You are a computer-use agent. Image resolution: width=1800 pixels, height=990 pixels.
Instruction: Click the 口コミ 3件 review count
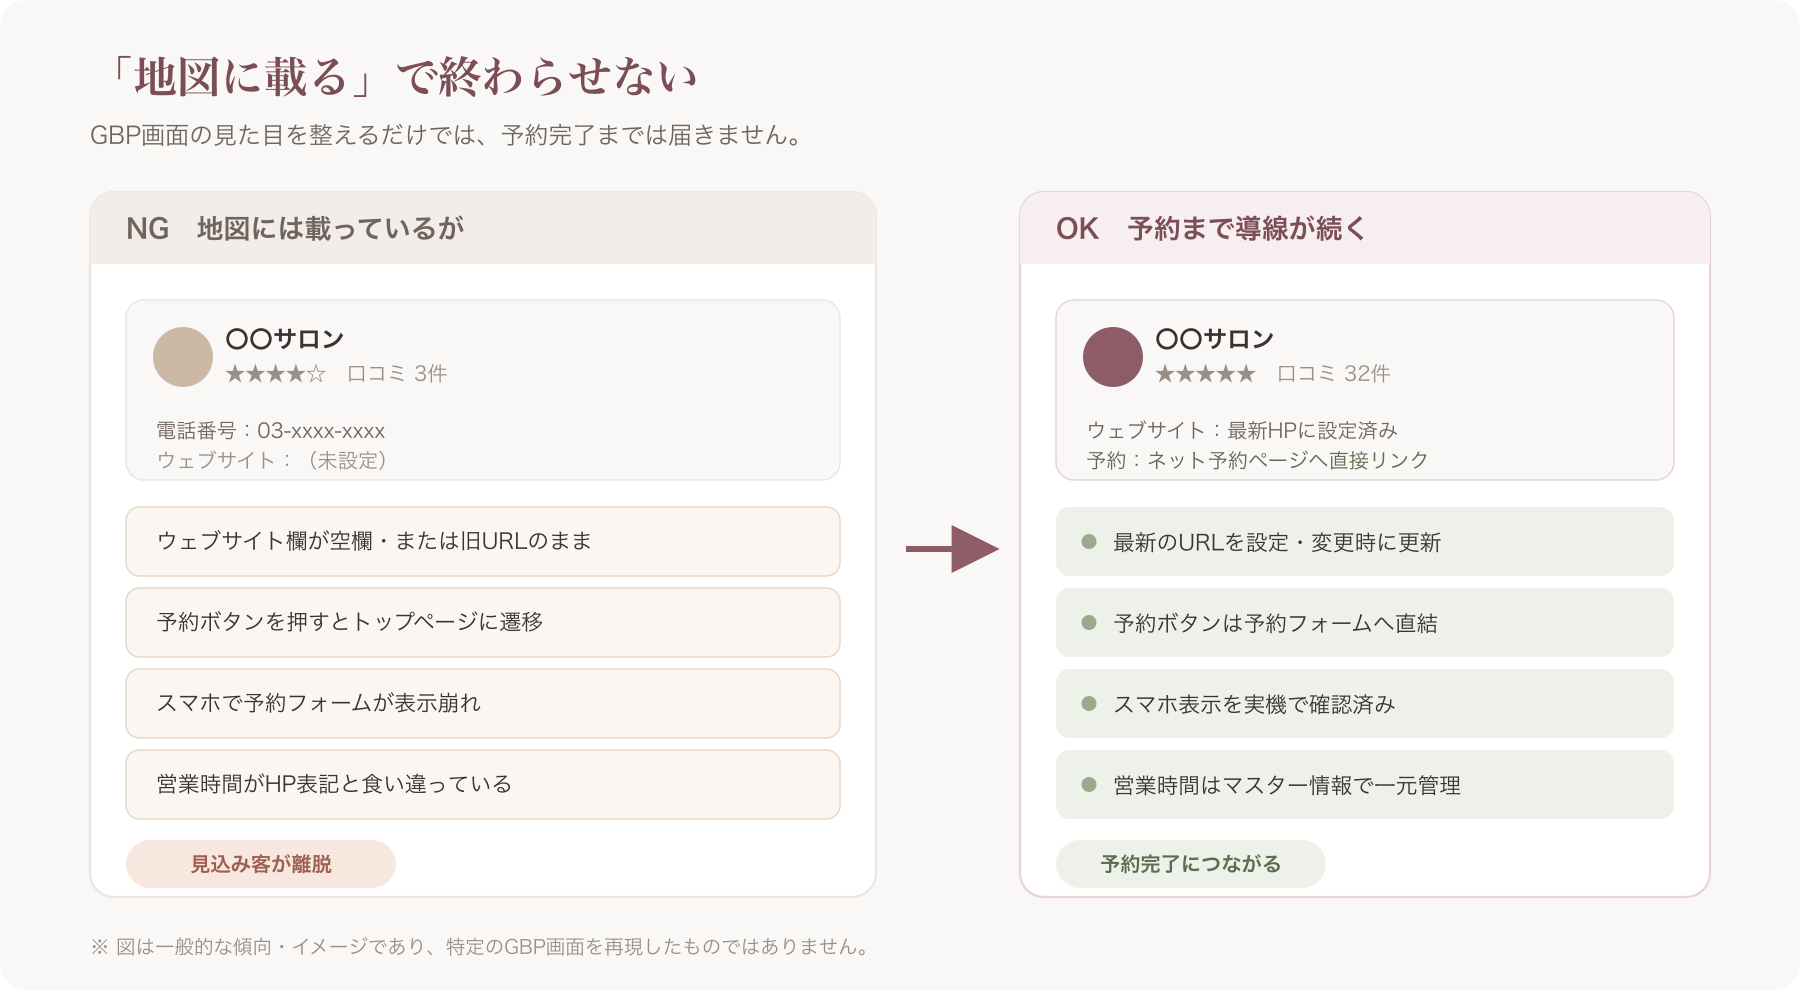[x=397, y=374]
